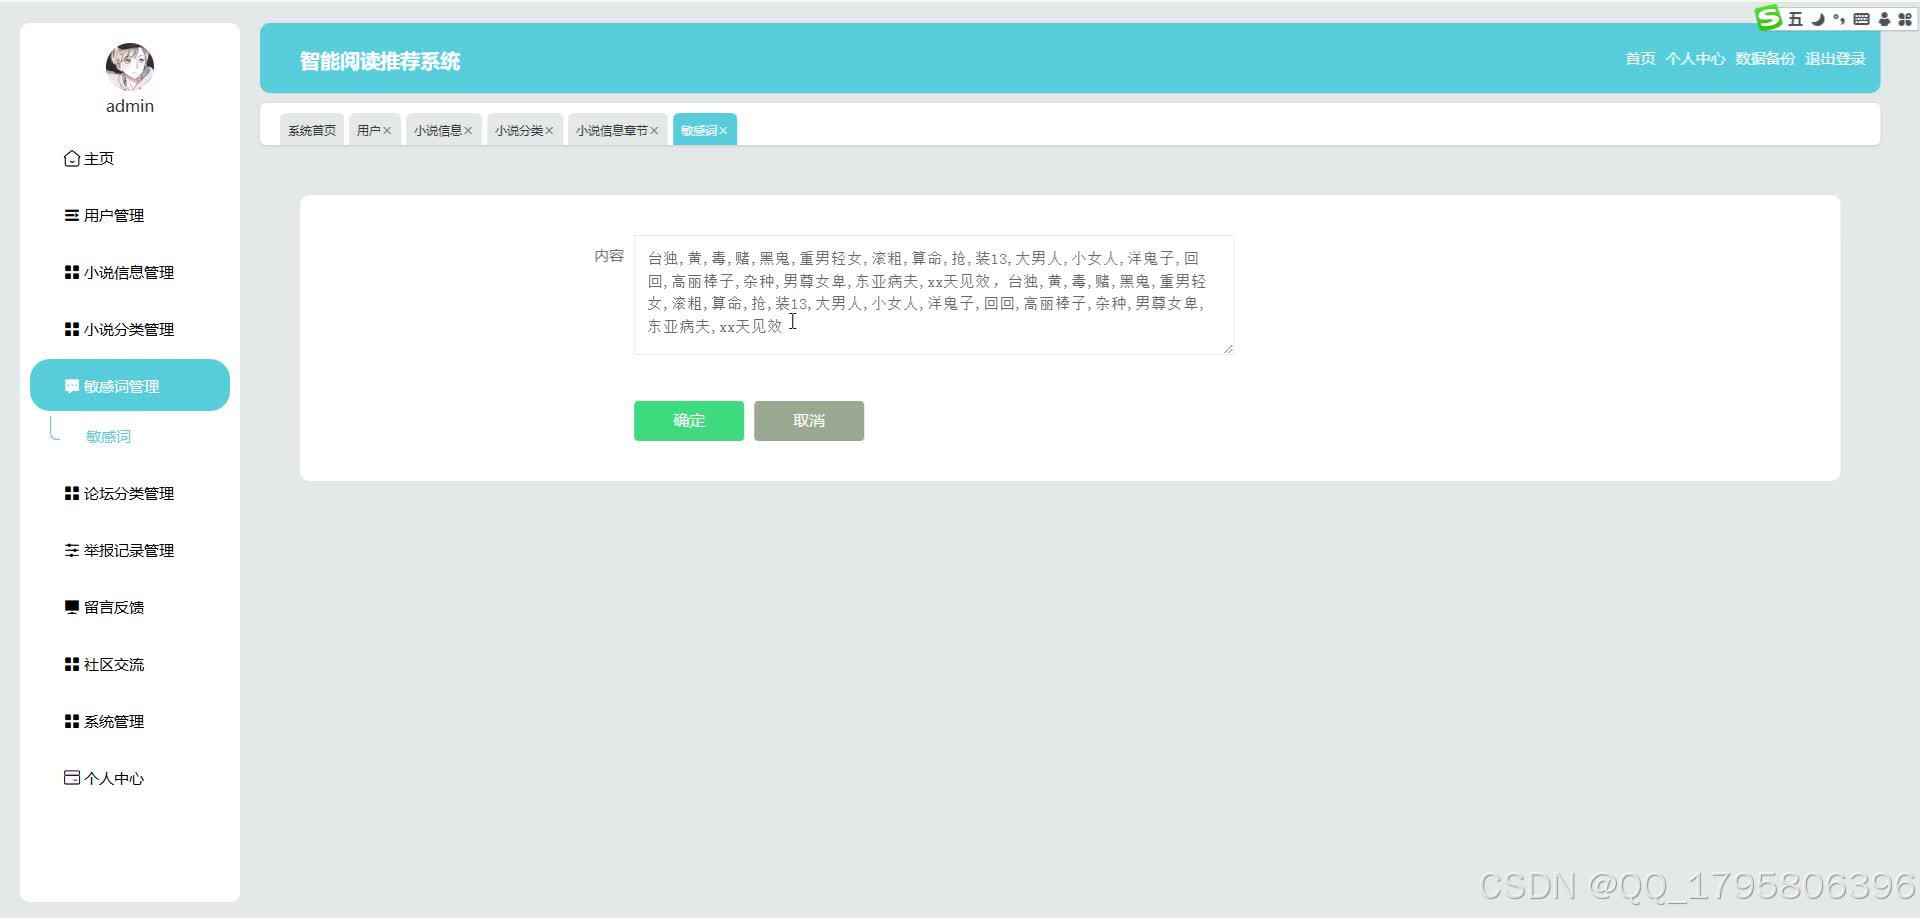Open the 主页 home icon in sidebar

click(x=72, y=159)
